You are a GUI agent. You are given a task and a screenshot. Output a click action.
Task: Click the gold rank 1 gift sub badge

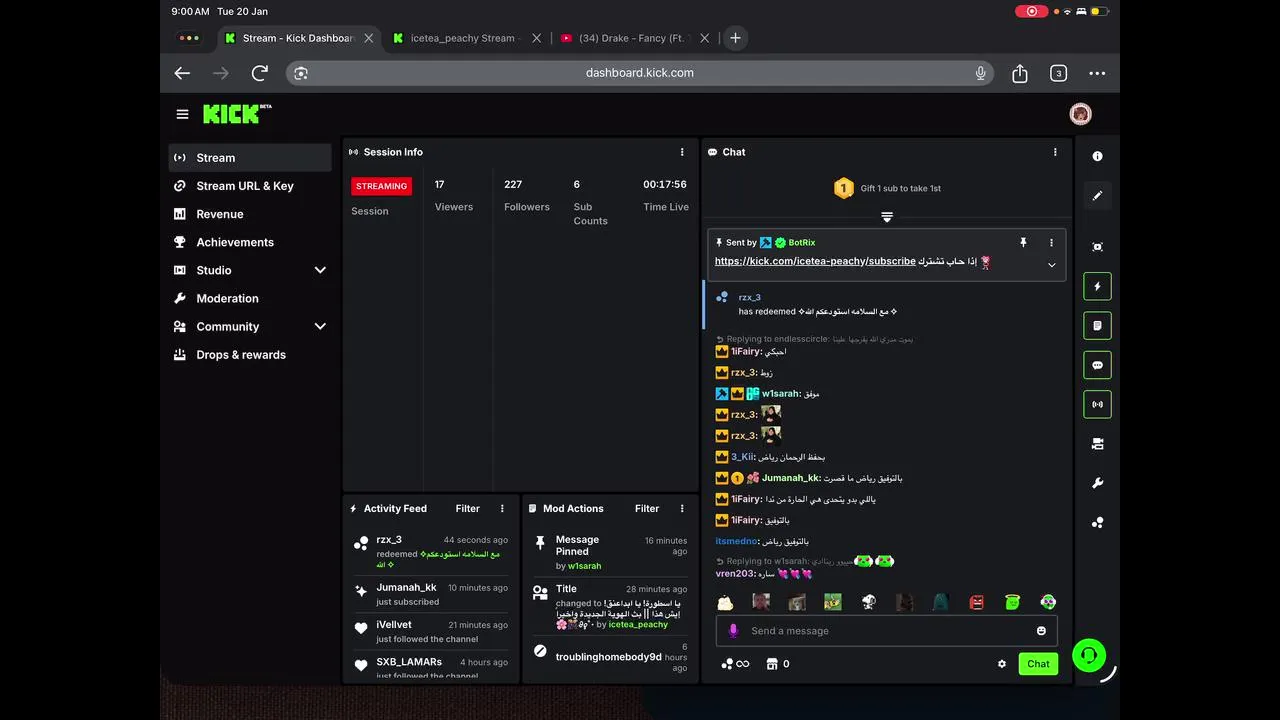point(843,188)
